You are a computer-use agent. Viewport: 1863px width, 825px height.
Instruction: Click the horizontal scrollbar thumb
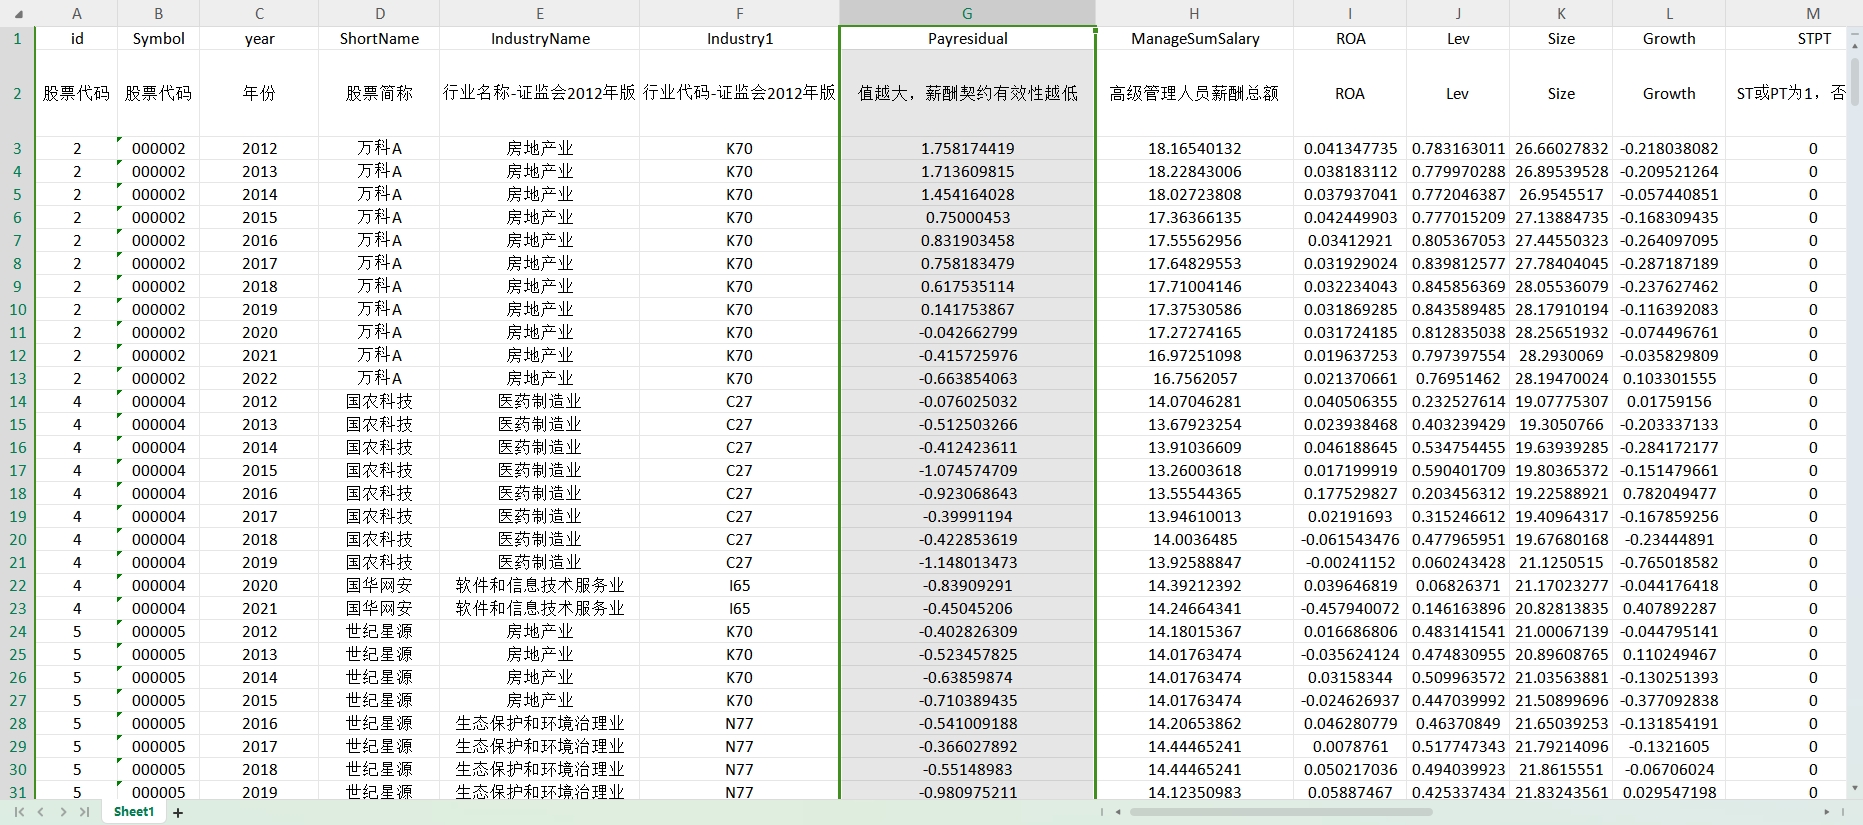click(1280, 812)
